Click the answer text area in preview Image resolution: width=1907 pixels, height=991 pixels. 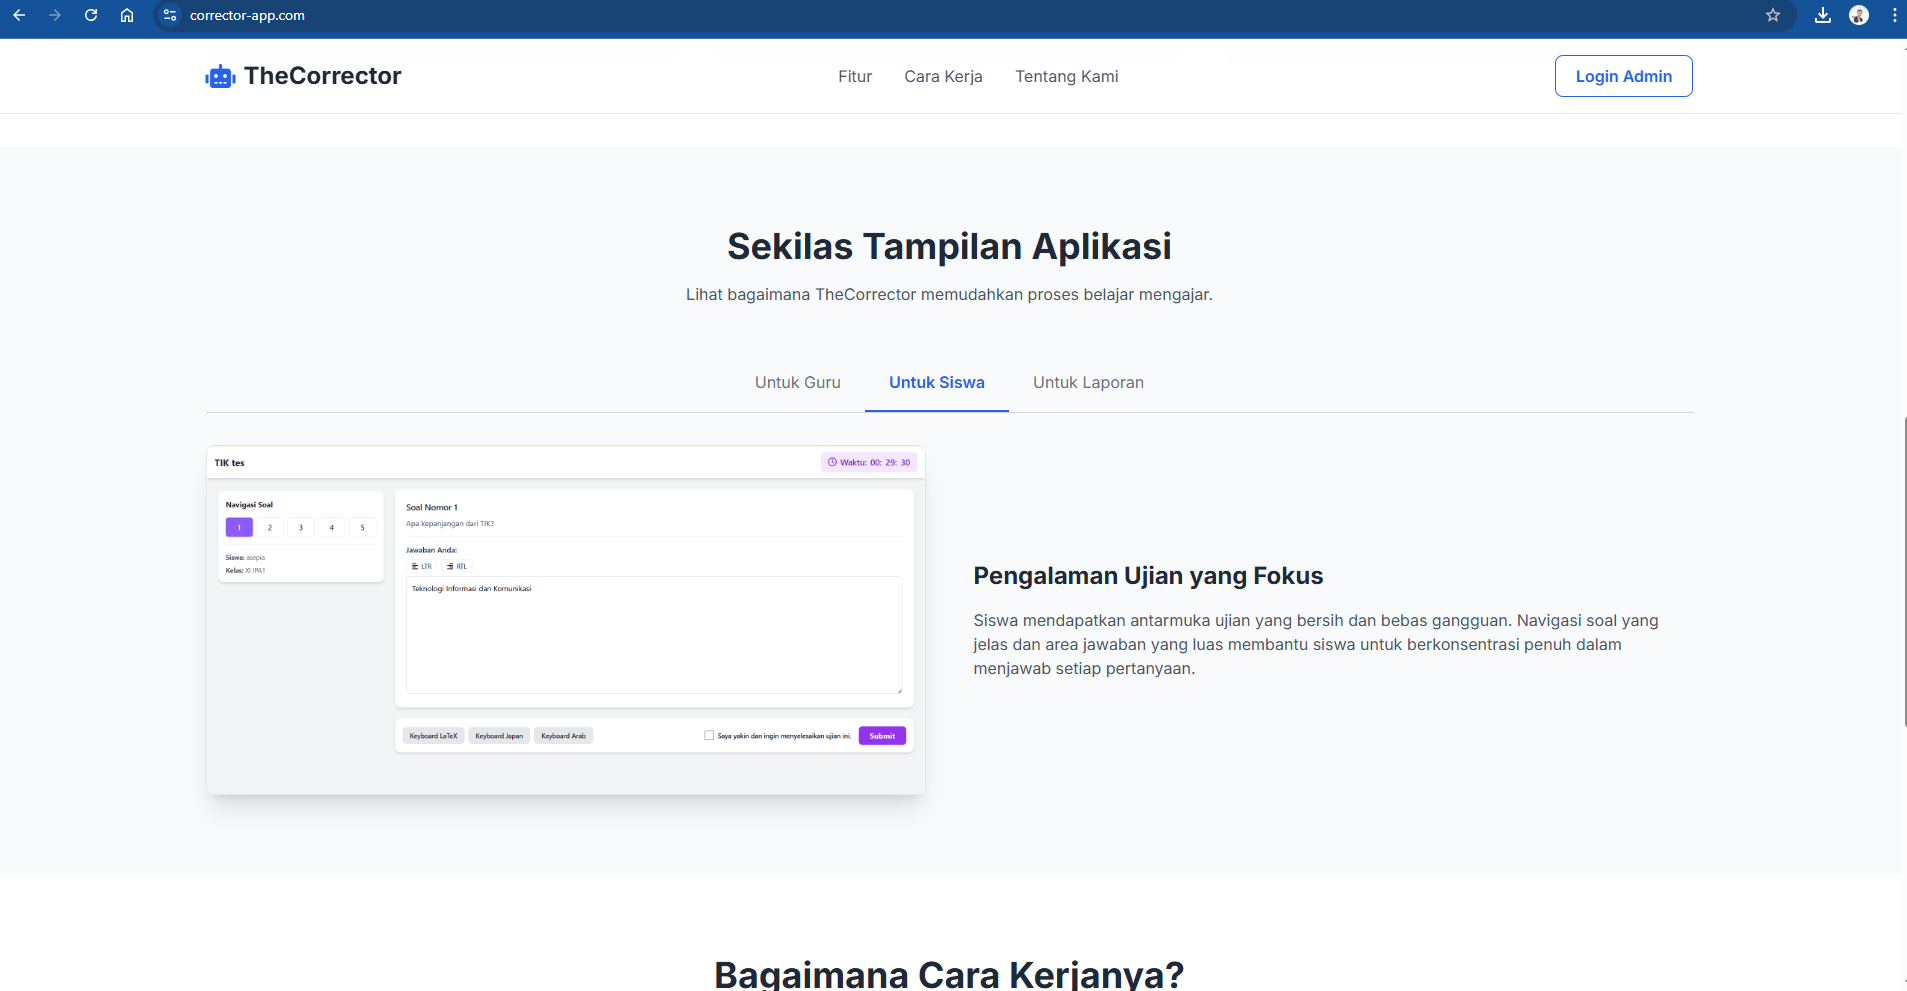coord(654,635)
